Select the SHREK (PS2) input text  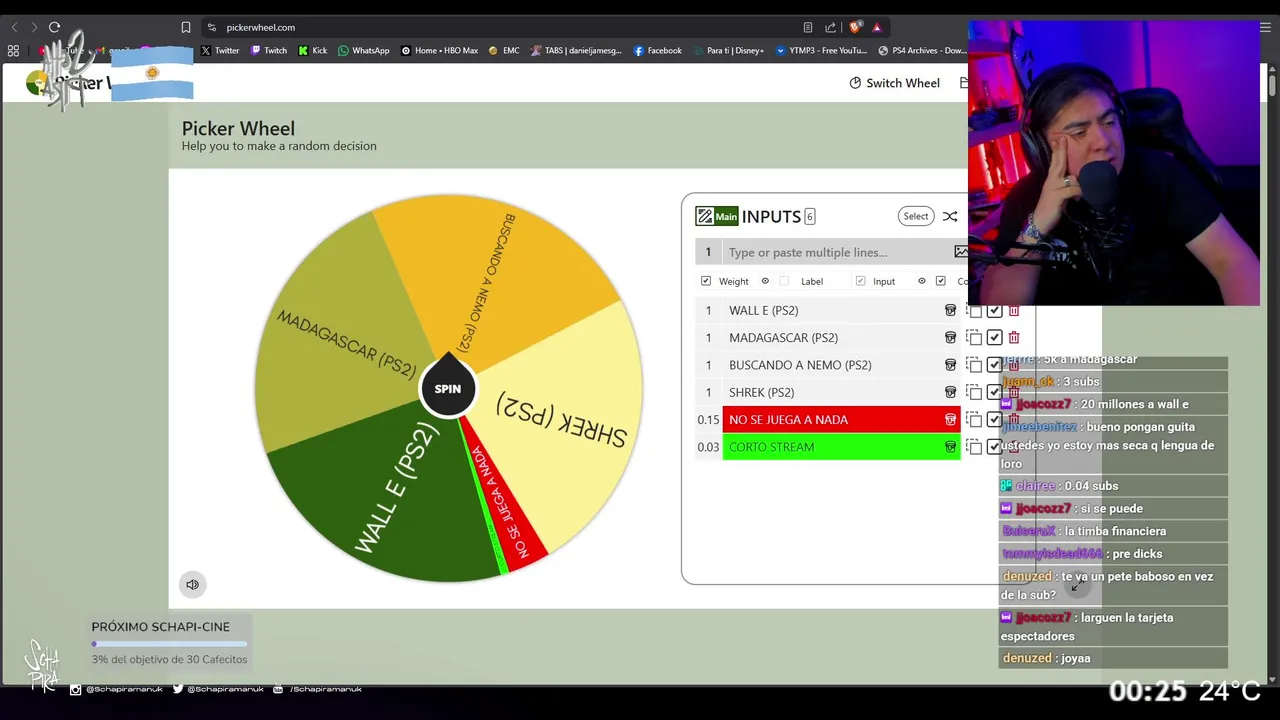click(761, 392)
